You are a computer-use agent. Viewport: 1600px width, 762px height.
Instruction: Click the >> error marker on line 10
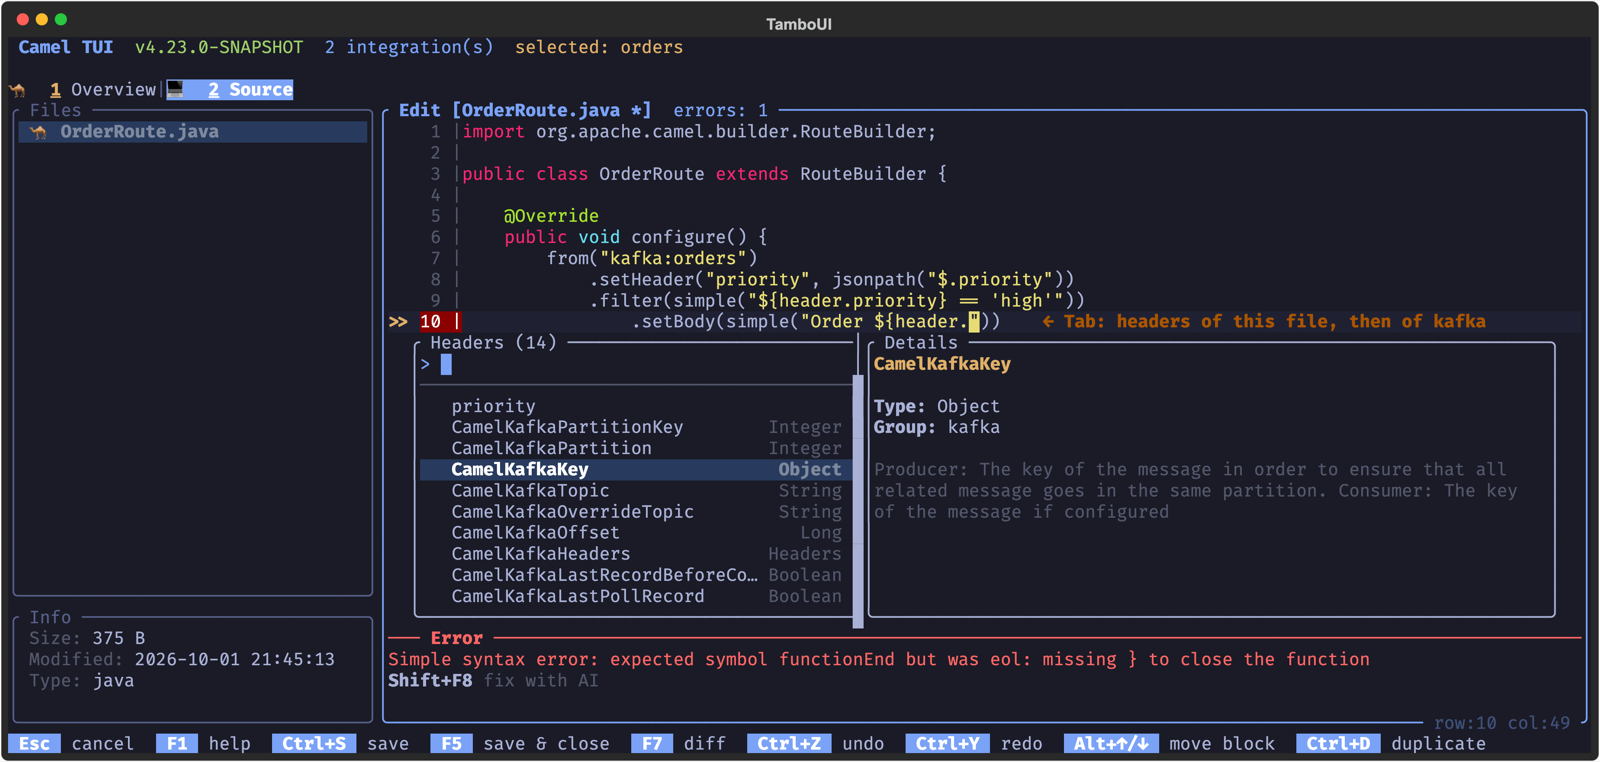point(398,322)
